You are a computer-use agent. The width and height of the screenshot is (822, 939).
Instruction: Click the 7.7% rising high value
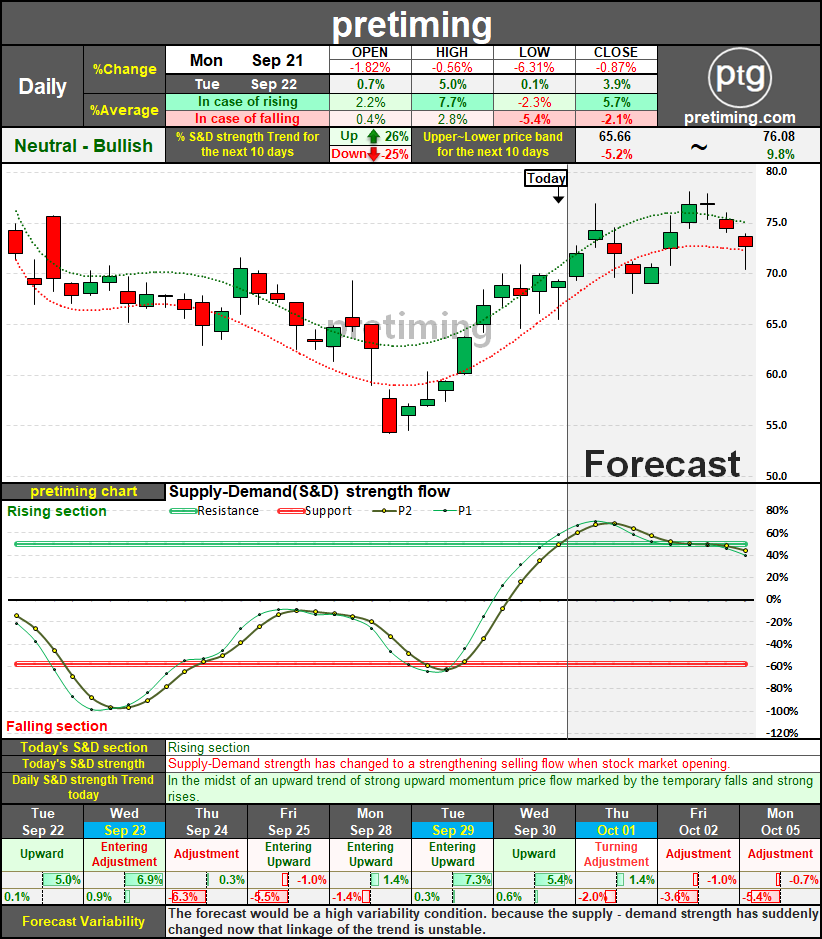pos(452,102)
